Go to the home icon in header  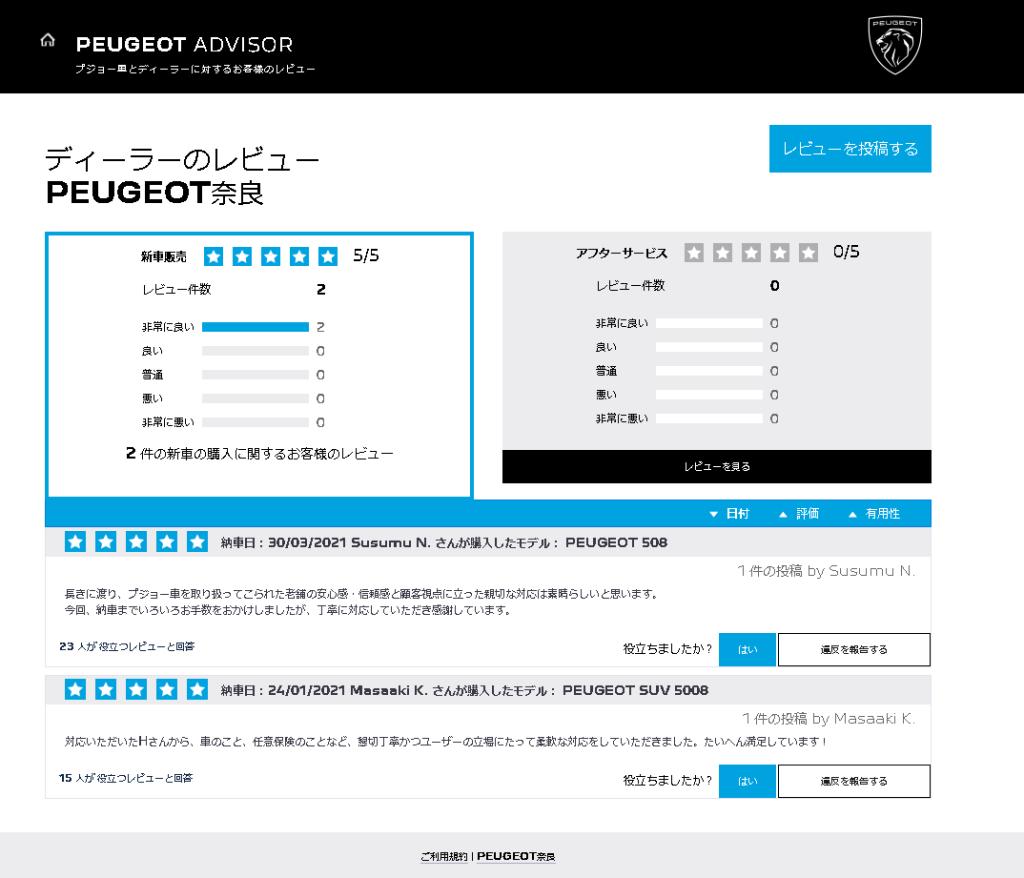(x=48, y=41)
